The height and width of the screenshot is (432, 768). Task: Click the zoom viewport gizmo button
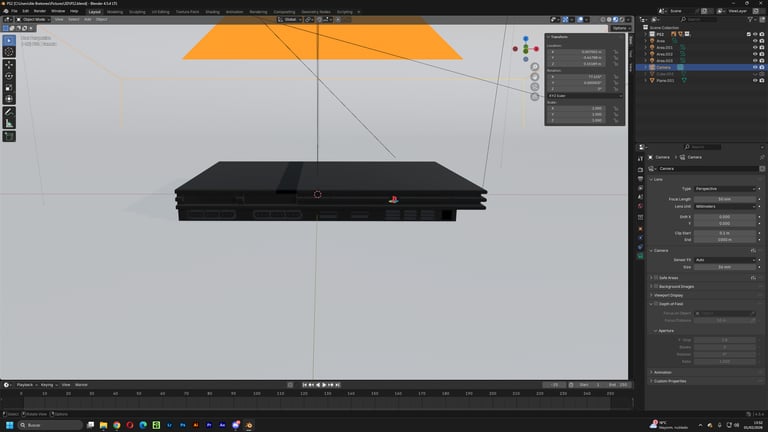coord(535,67)
